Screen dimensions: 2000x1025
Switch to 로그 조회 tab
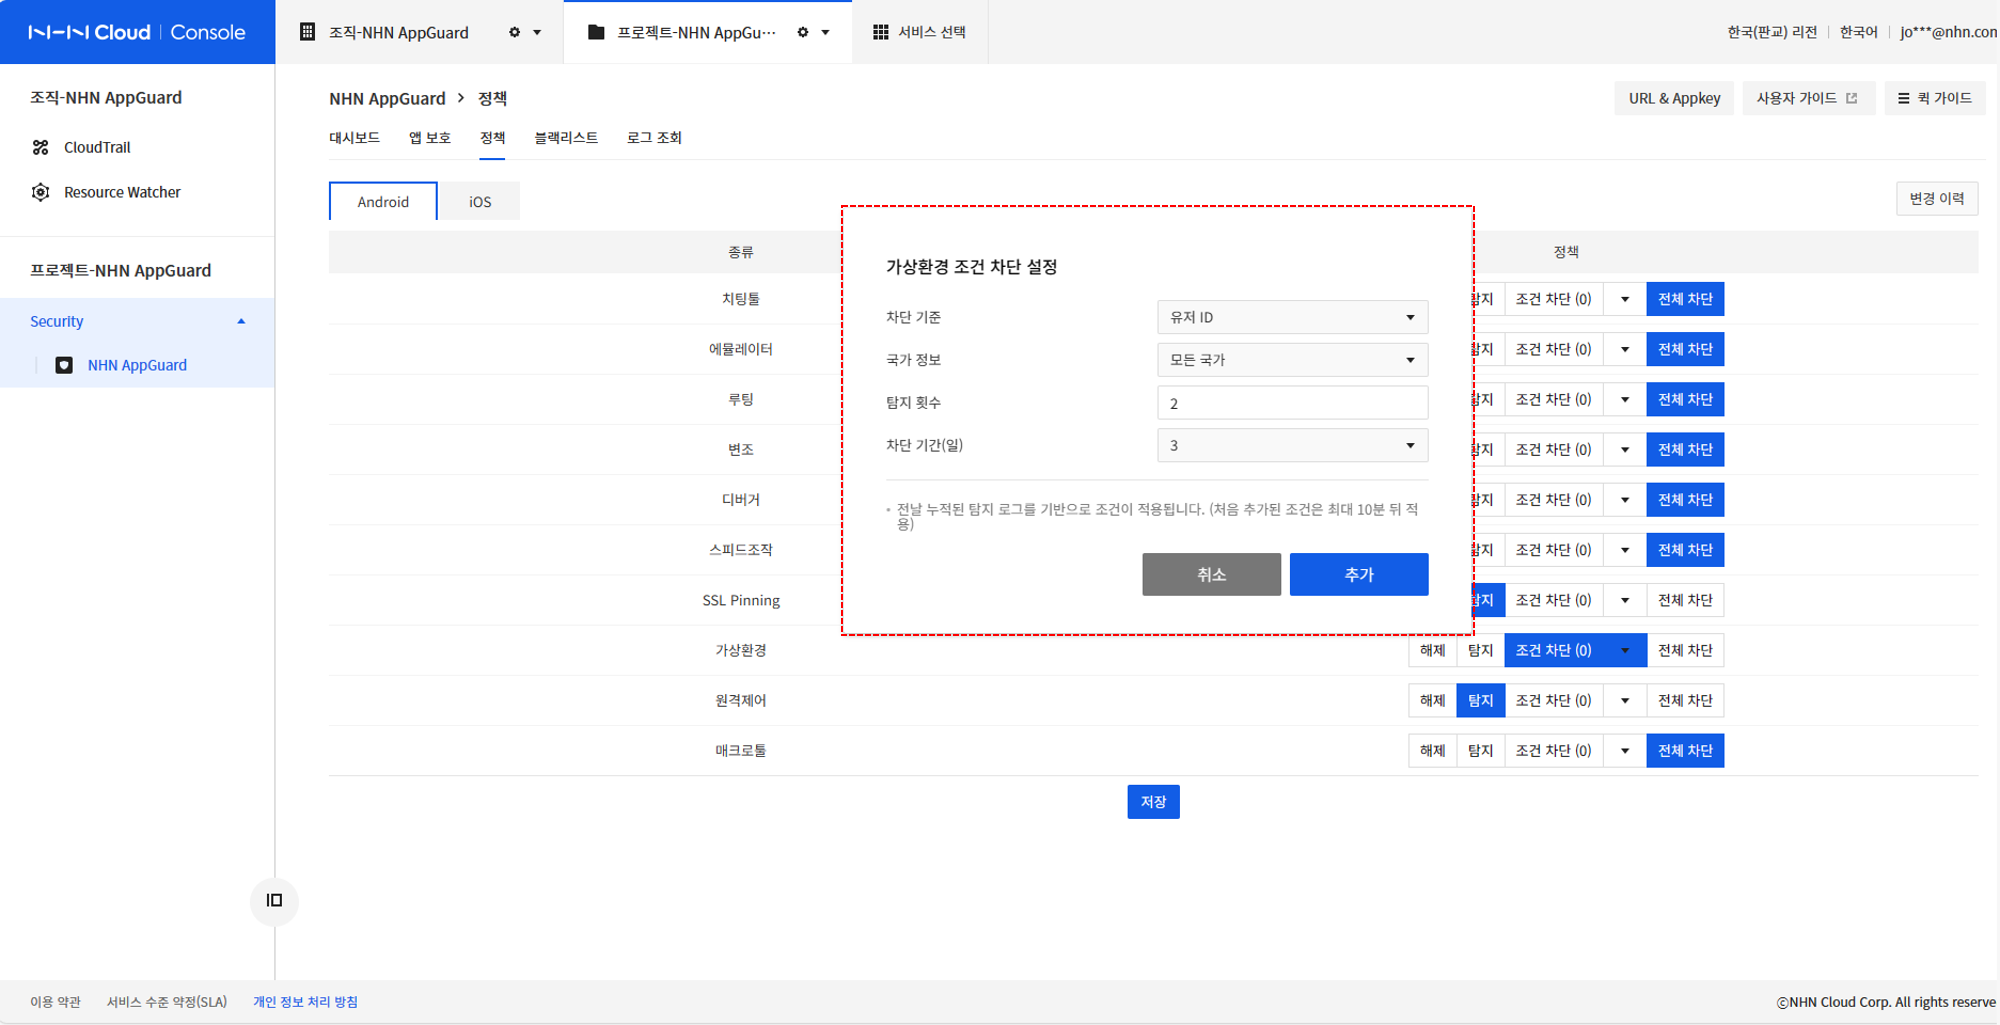[654, 137]
